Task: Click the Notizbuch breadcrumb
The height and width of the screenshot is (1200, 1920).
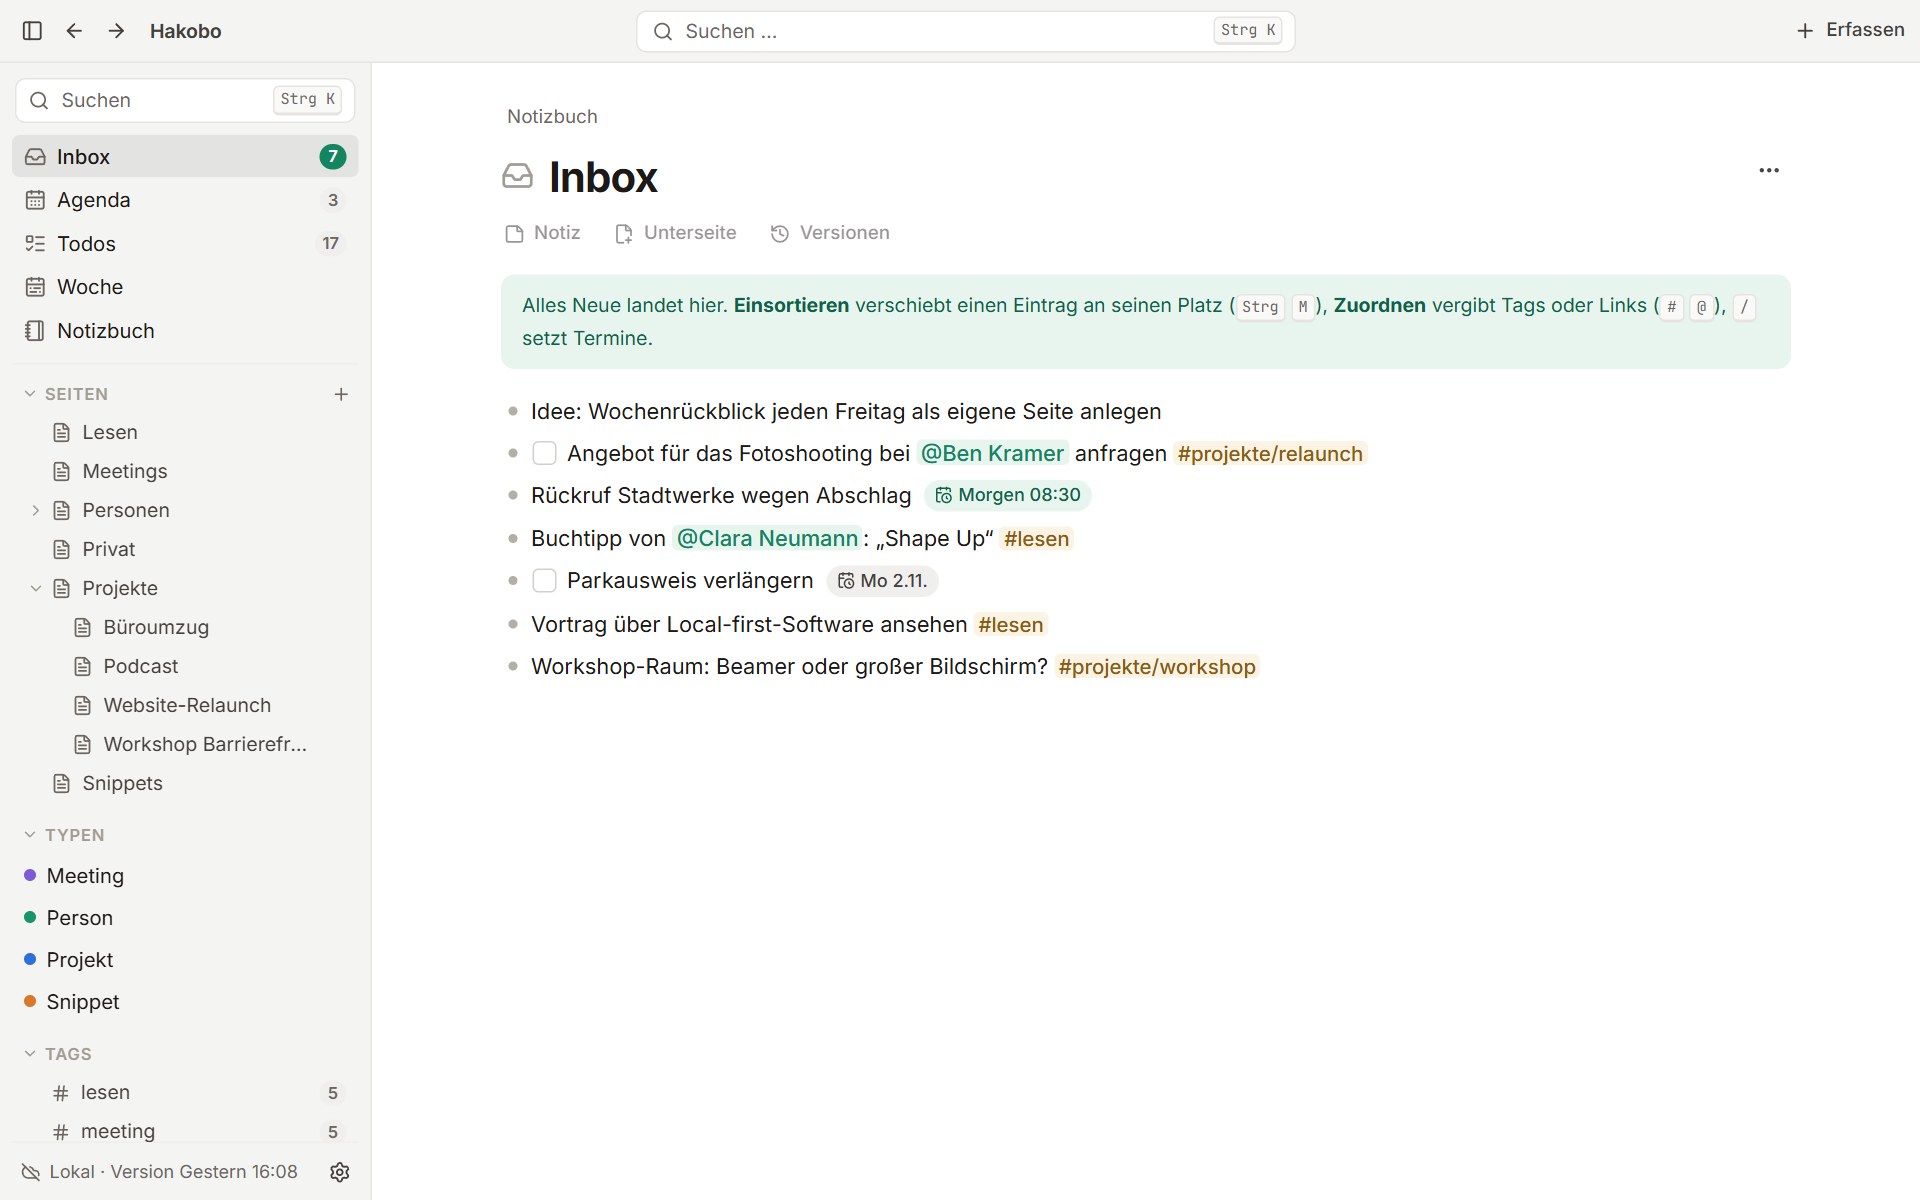Action: [x=552, y=116]
